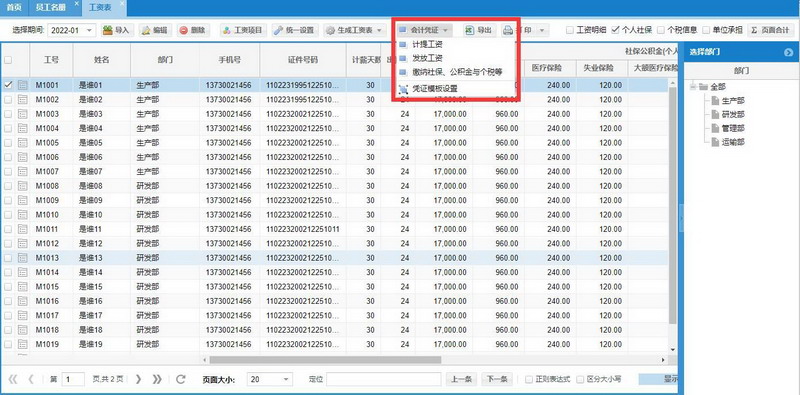Click the 下一条 button

[x=496, y=379]
